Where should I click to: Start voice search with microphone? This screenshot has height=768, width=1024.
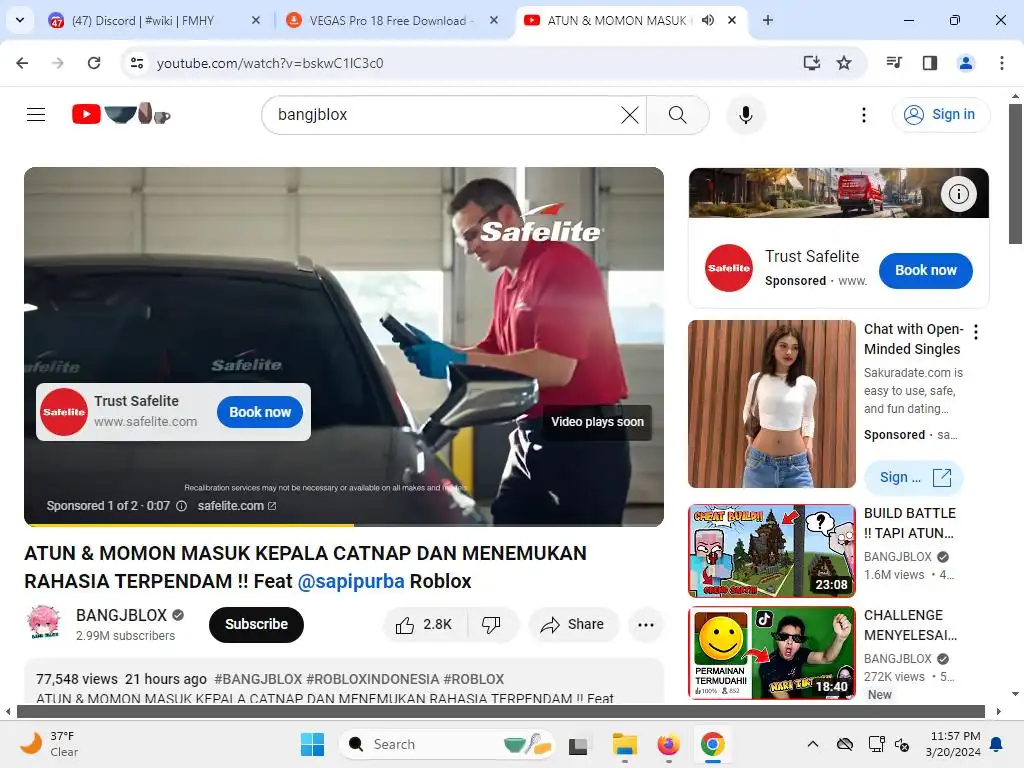coord(745,115)
